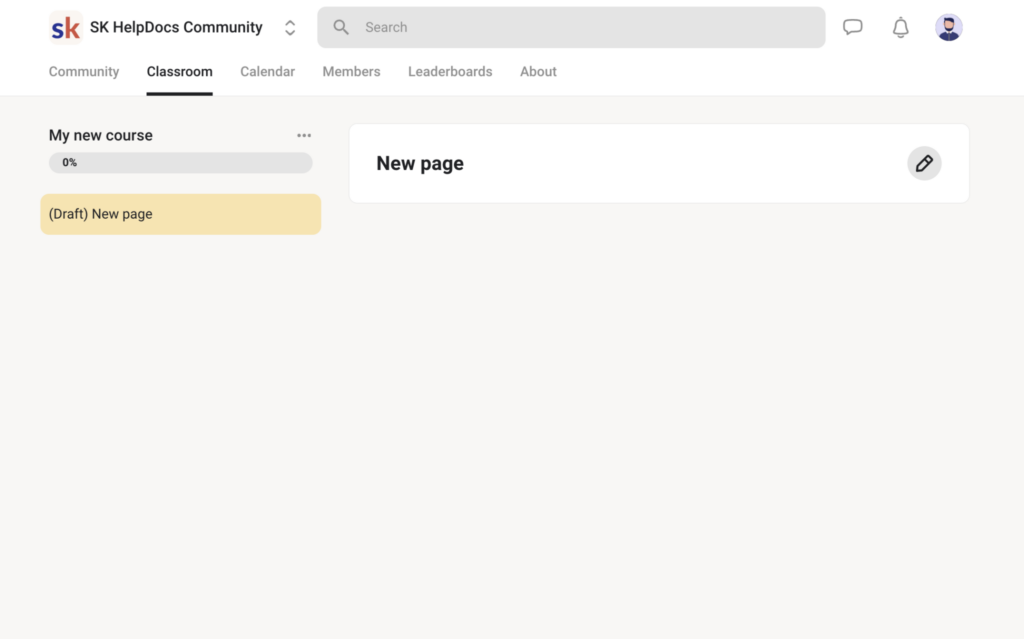1024x639 pixels.
Task: Click the magnifying glass search icon
Action: click(341, 28)
